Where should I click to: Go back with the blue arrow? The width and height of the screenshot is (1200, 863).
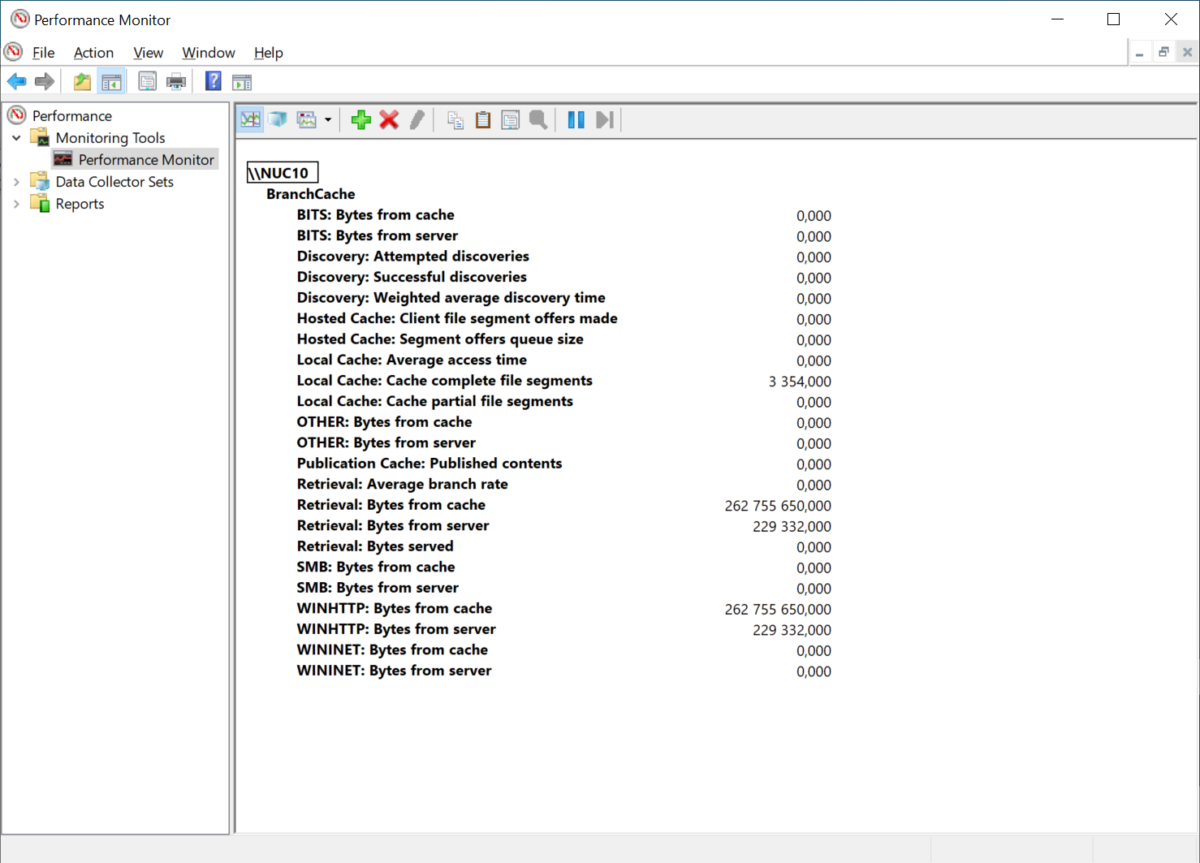point(16,82)
